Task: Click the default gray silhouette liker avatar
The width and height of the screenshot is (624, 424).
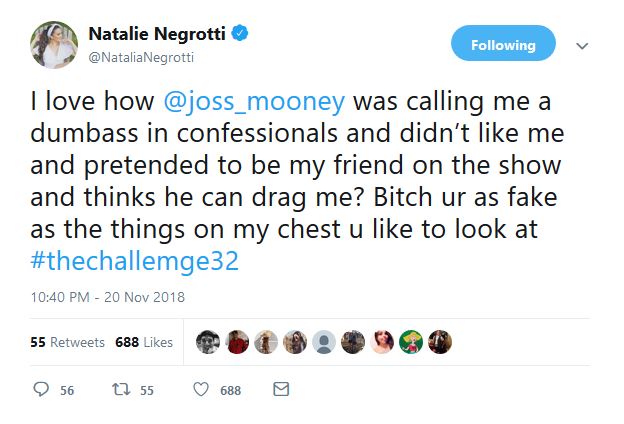Action: coord(323,342)
